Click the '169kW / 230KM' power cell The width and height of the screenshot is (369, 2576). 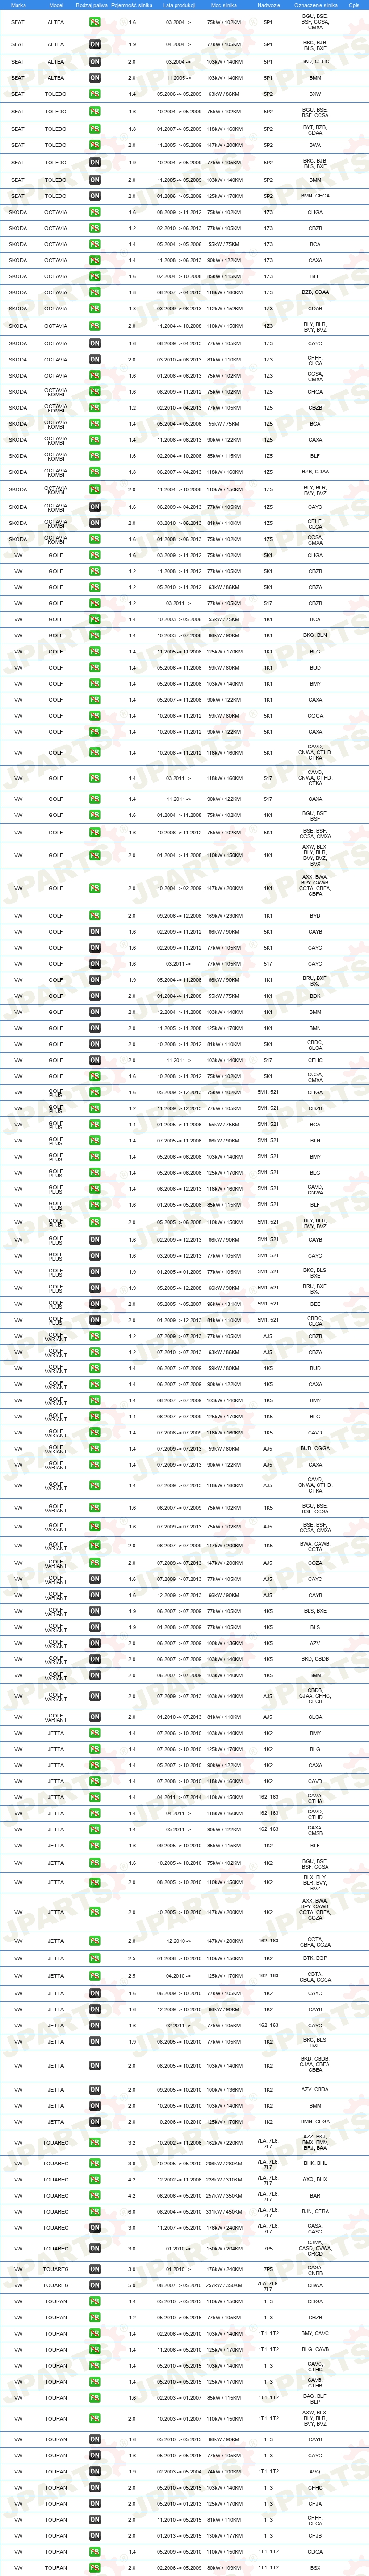[x=224, y=915]
